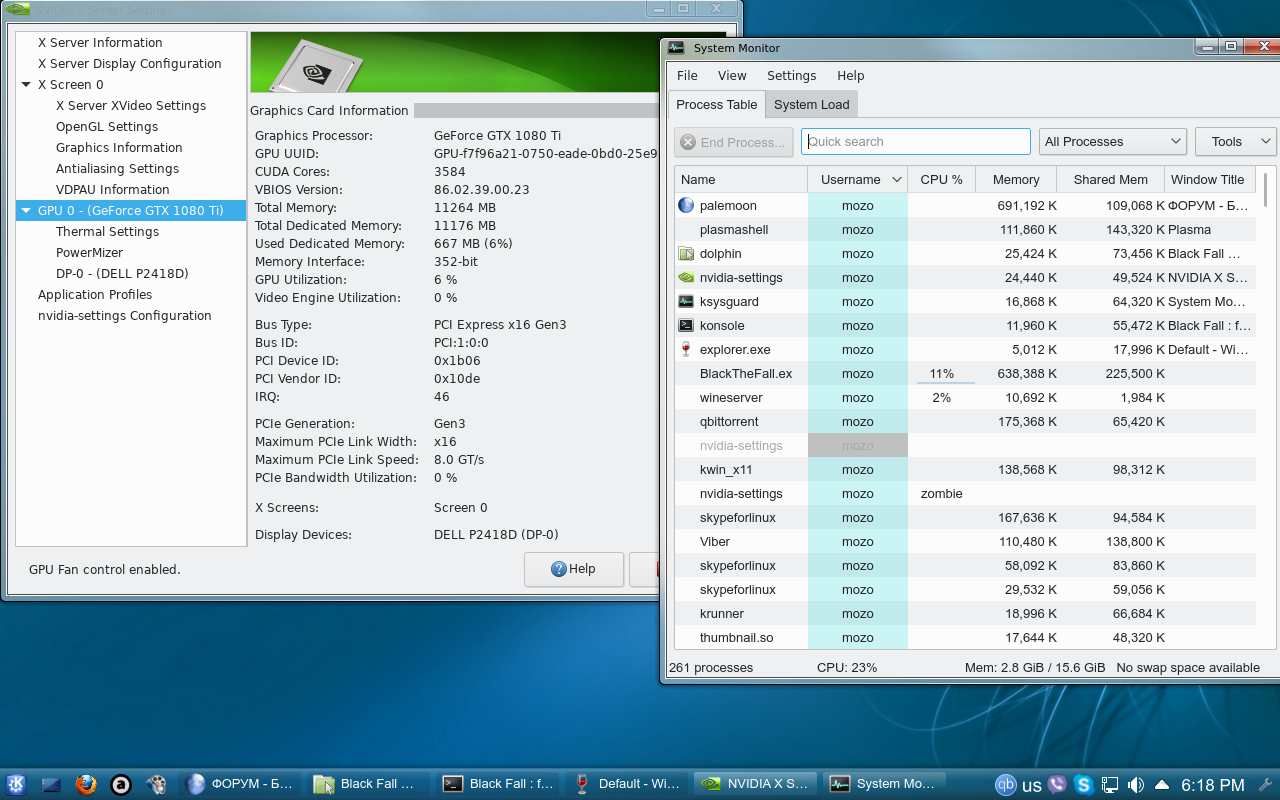This screenshot has width=1280, height=800.
Task: Click the palemoon process icon
Action: 686,205
